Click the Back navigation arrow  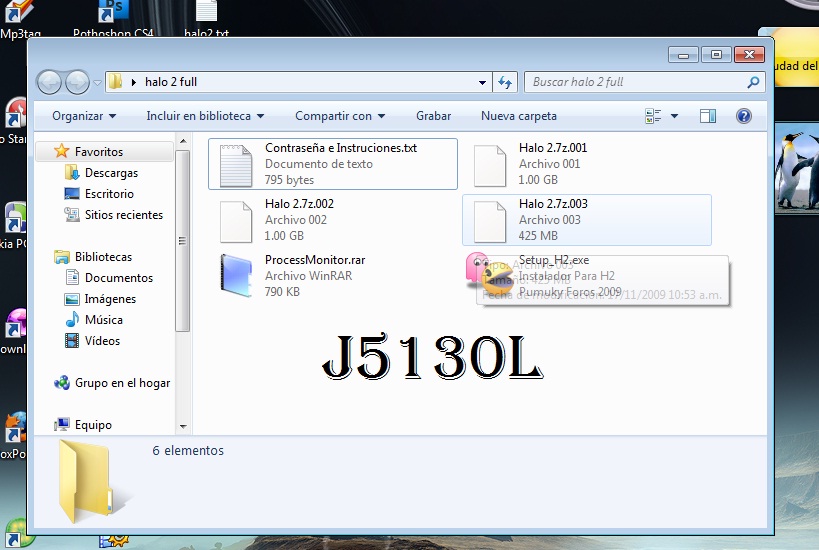tap(50, 83)
